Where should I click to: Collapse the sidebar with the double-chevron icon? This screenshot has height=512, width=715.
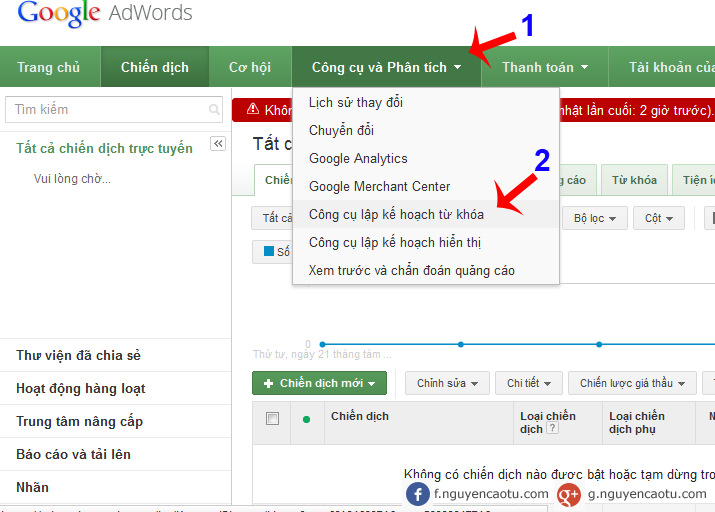click(x=218, y=144)
